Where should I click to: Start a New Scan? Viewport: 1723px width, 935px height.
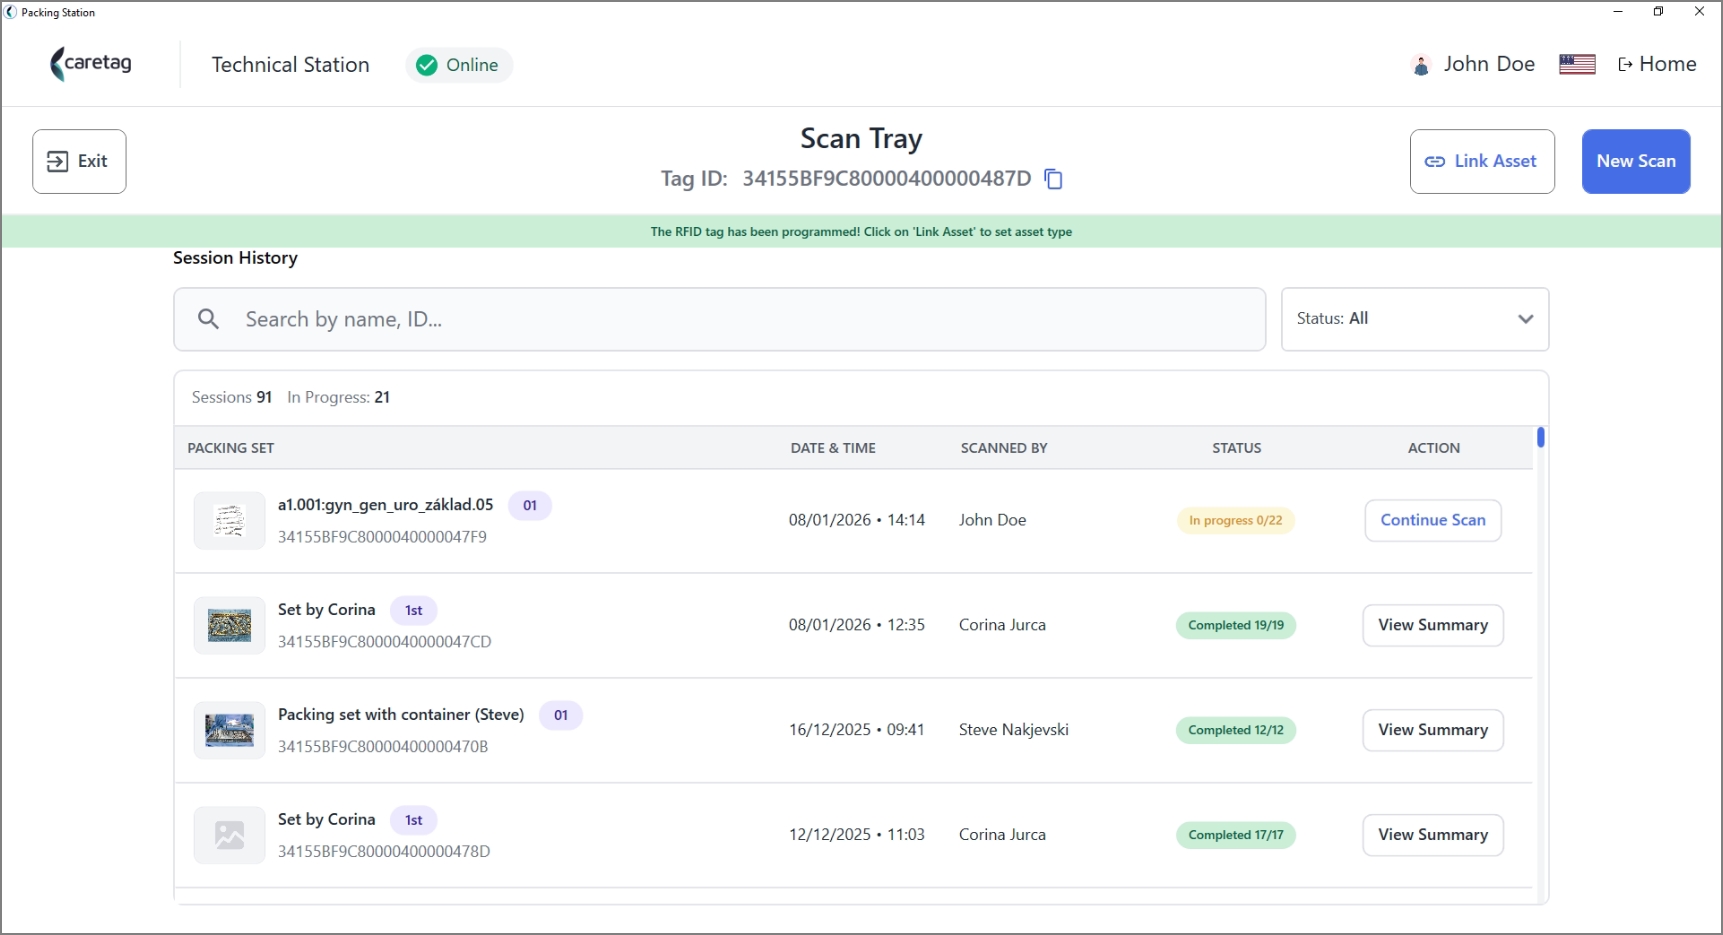(x=1636, y=161)
